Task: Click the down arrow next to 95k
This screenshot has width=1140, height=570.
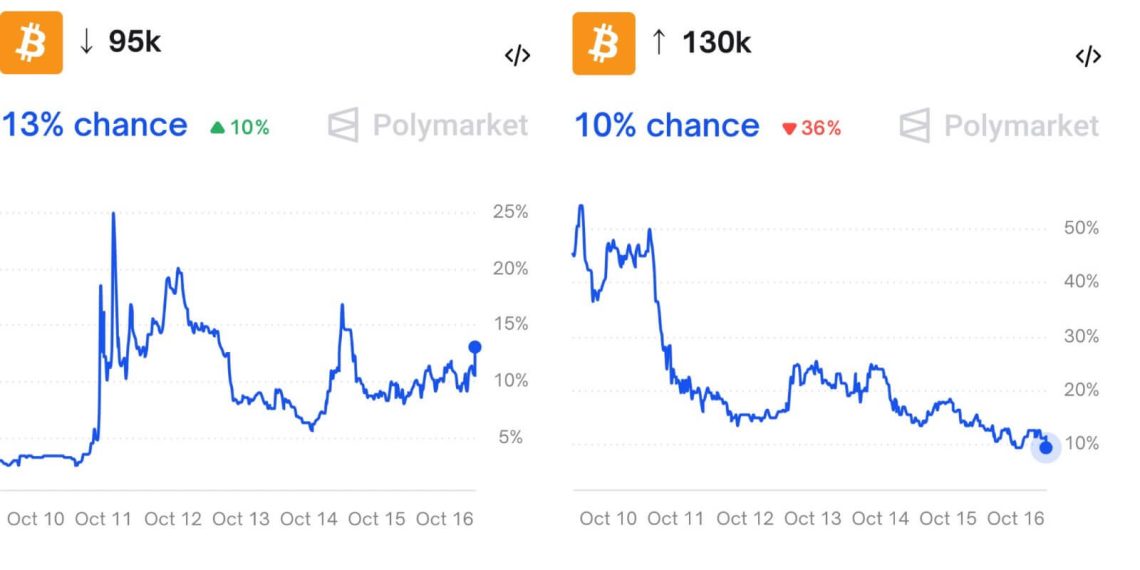Action: tap(87, 42)
